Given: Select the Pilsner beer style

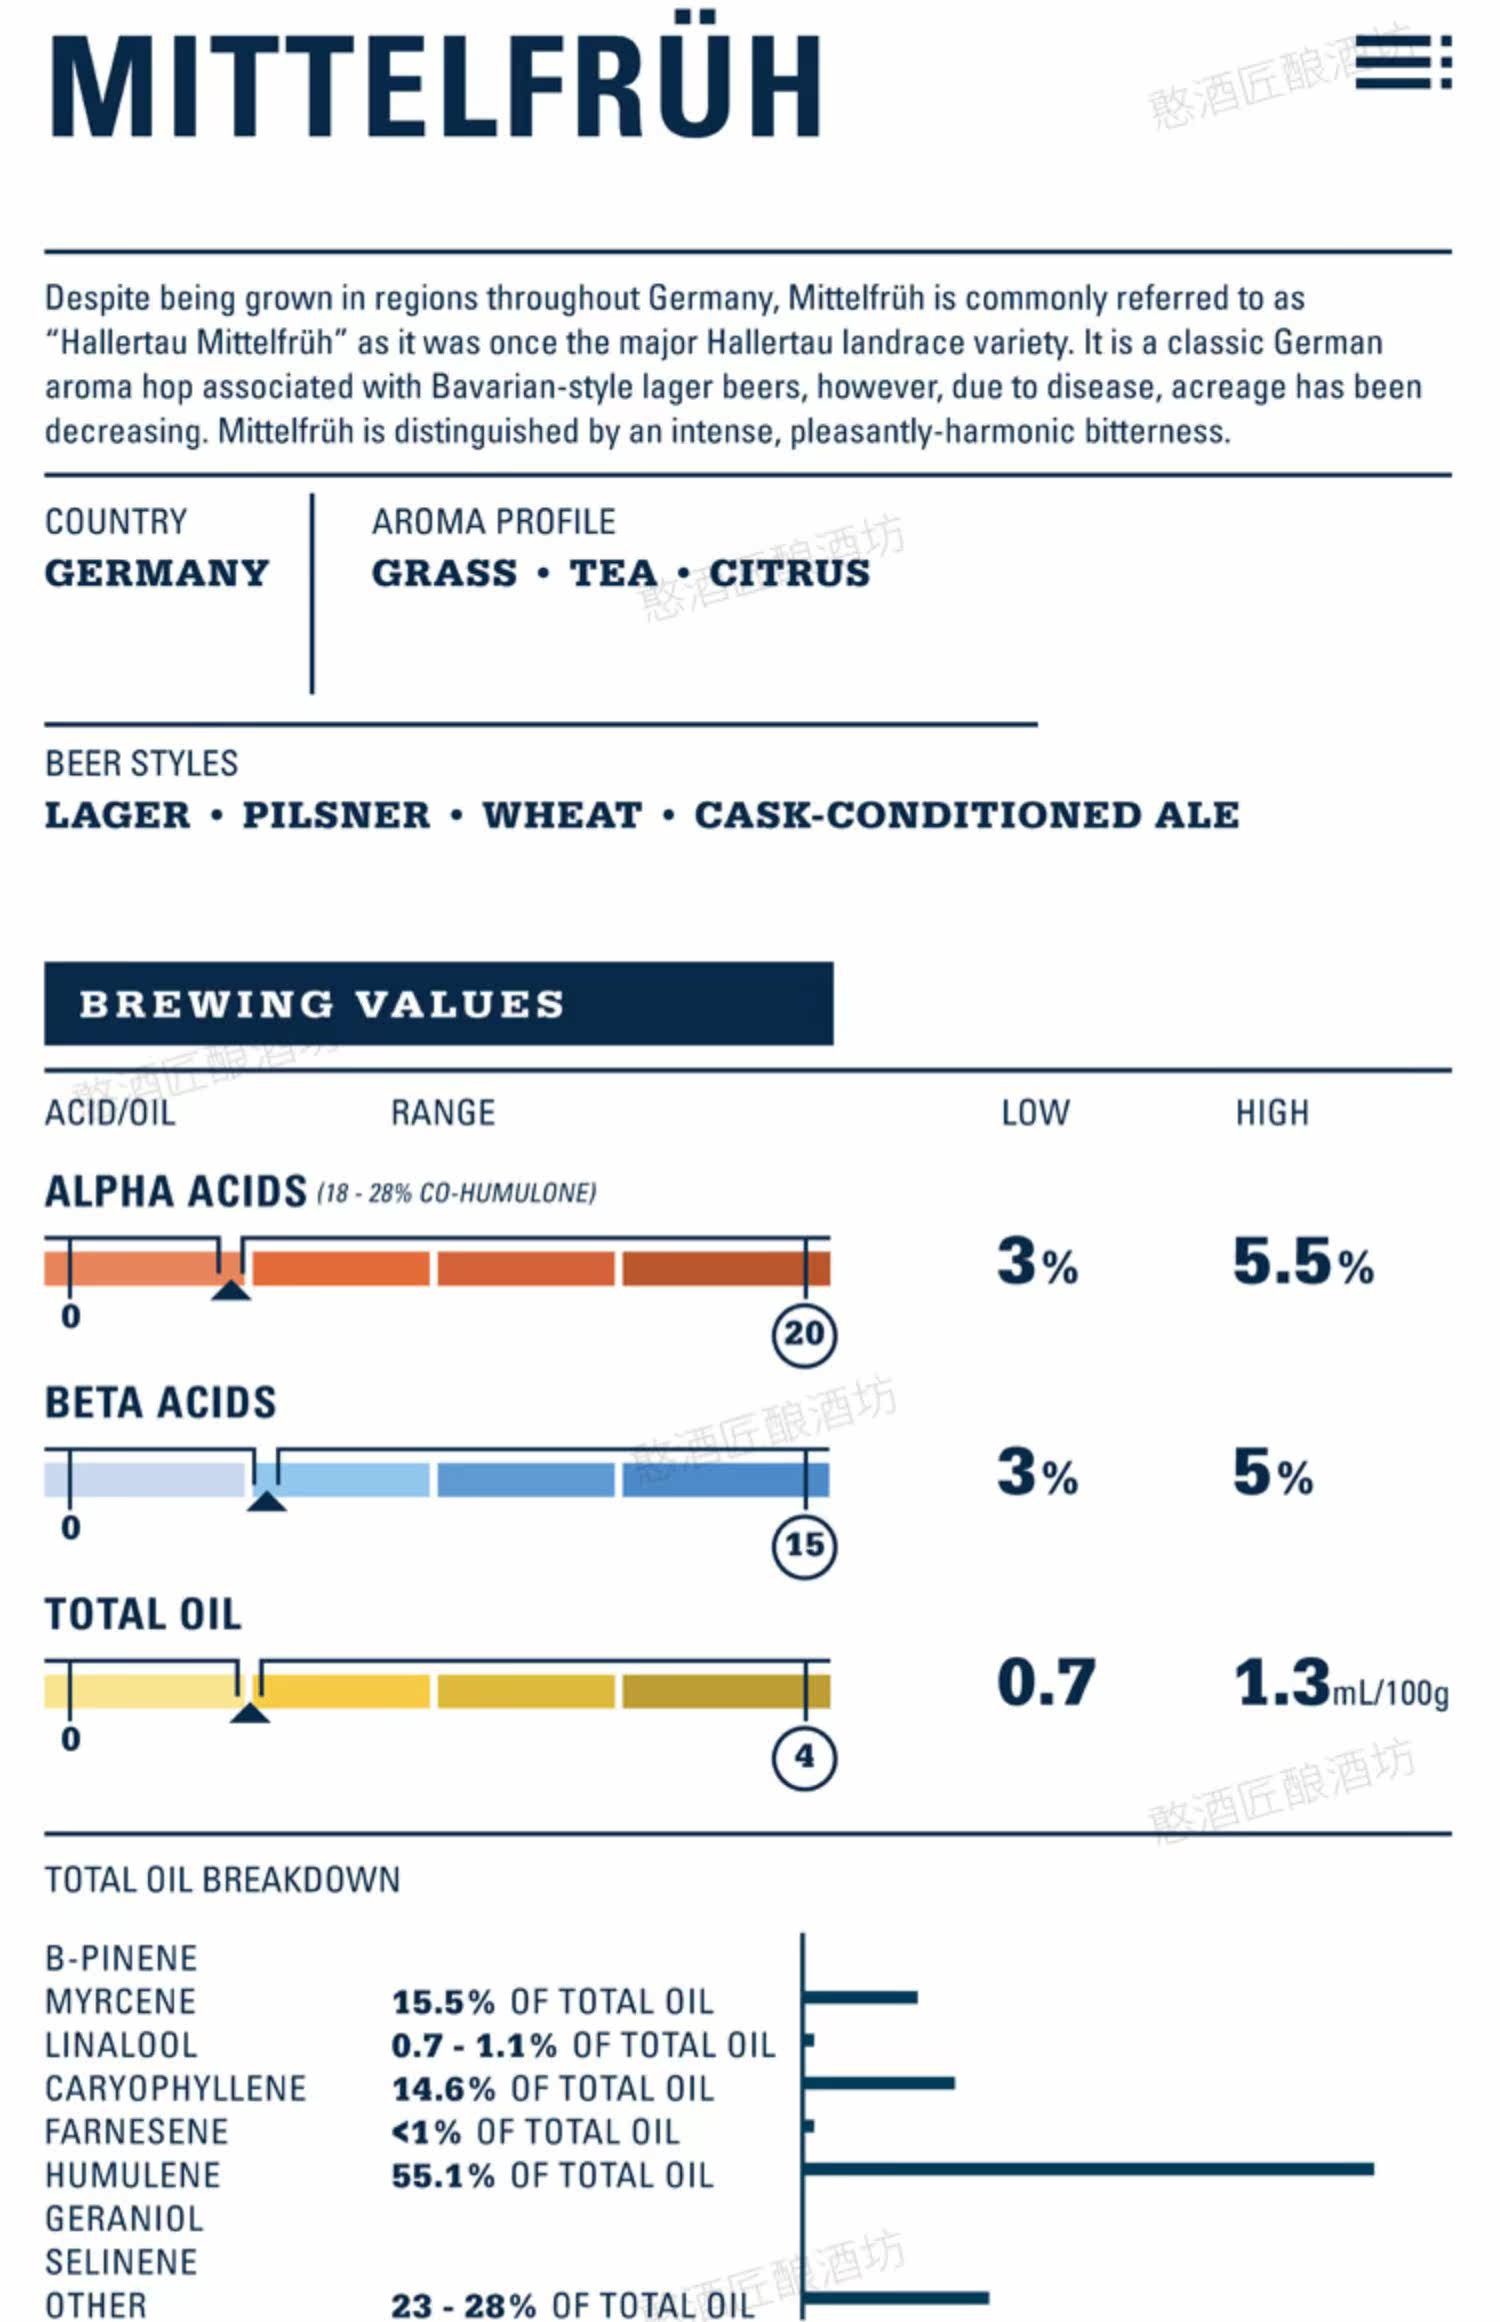Looking at the screenshot, I should 336,815.
